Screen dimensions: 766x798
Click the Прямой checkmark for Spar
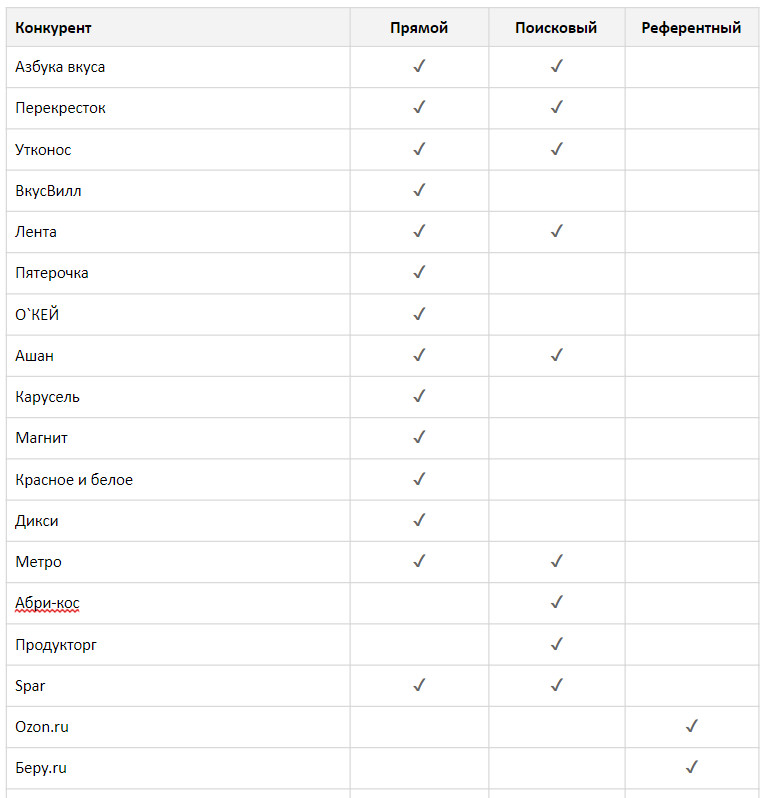pyautogui.click(x=419, y=685)
